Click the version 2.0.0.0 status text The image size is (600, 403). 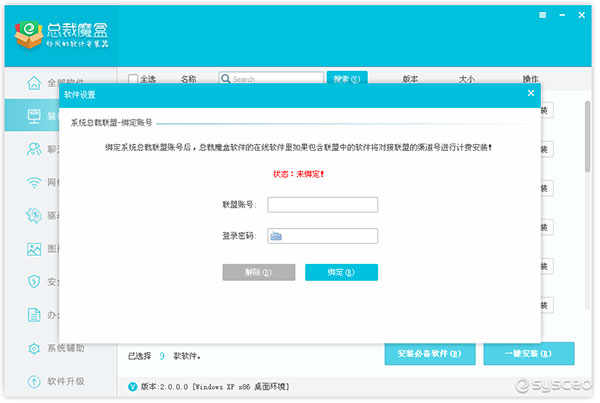[215, 387]
